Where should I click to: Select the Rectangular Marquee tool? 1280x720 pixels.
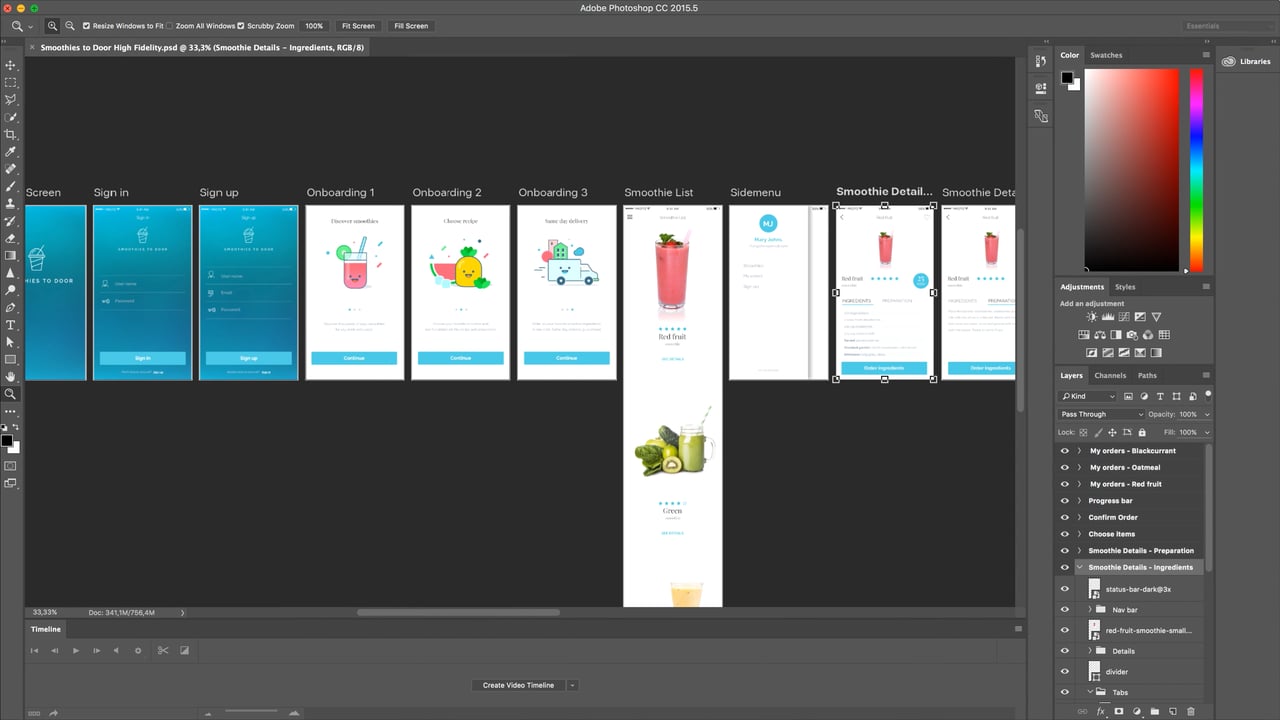pos(11,82)
